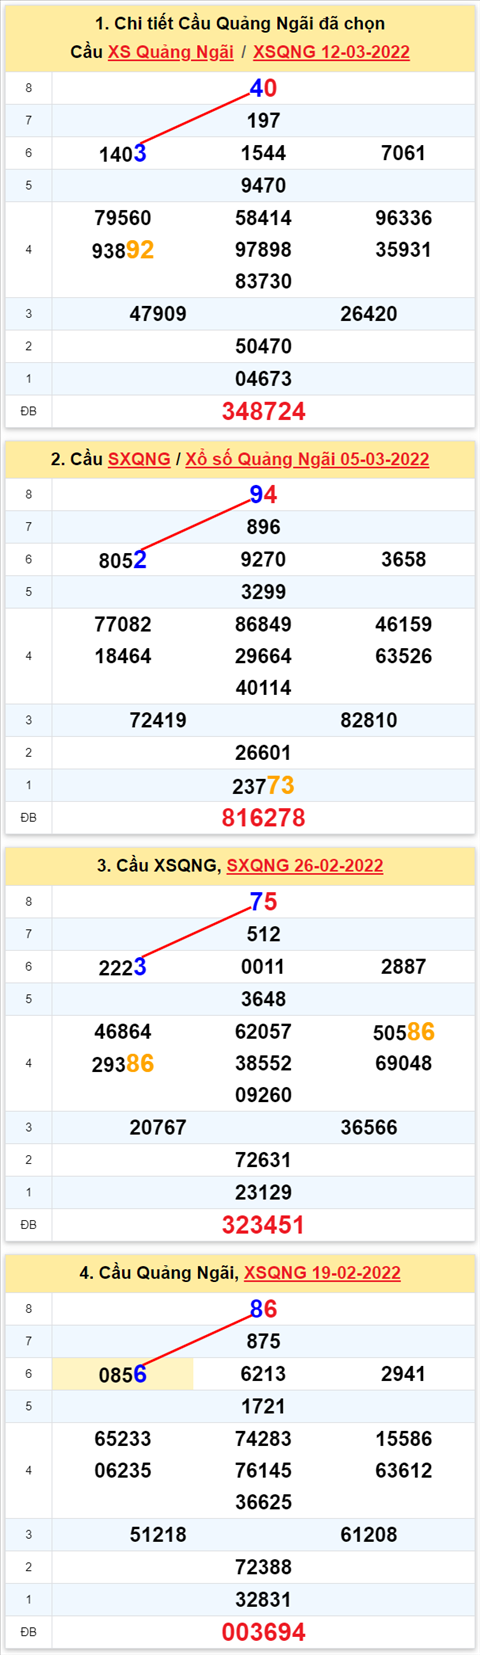The image size is (480, 1655).
Task: Click prize-8 number 86 in 19-02-2022 table
Action: (263, 1309)
